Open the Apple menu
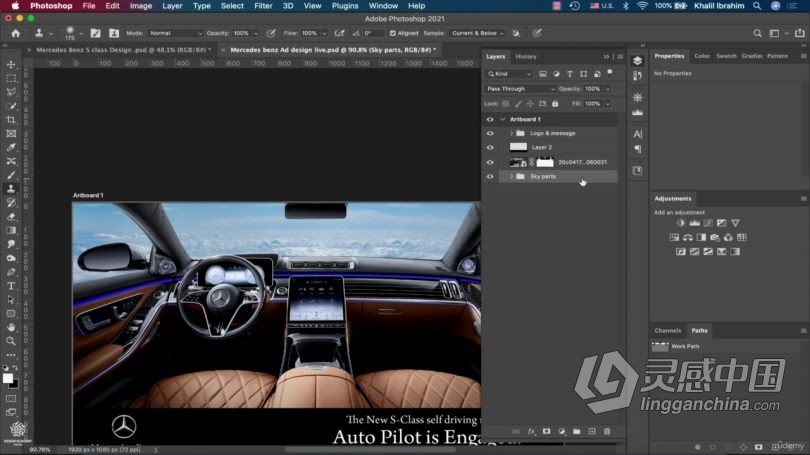Viewport: 810px width, 455px height. (x=15, y=6)
